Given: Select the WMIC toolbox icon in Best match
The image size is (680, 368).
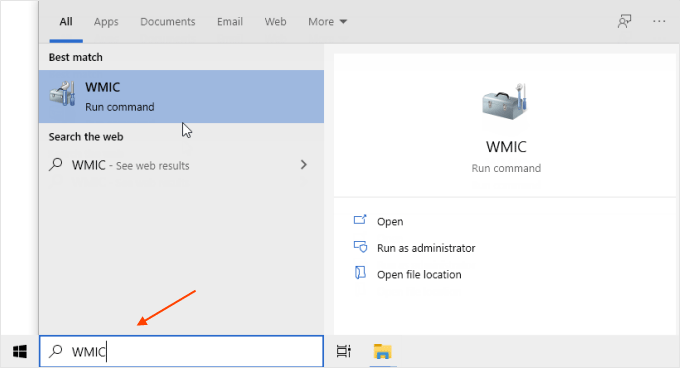Looking at the screenshot, I should [62, 94].
